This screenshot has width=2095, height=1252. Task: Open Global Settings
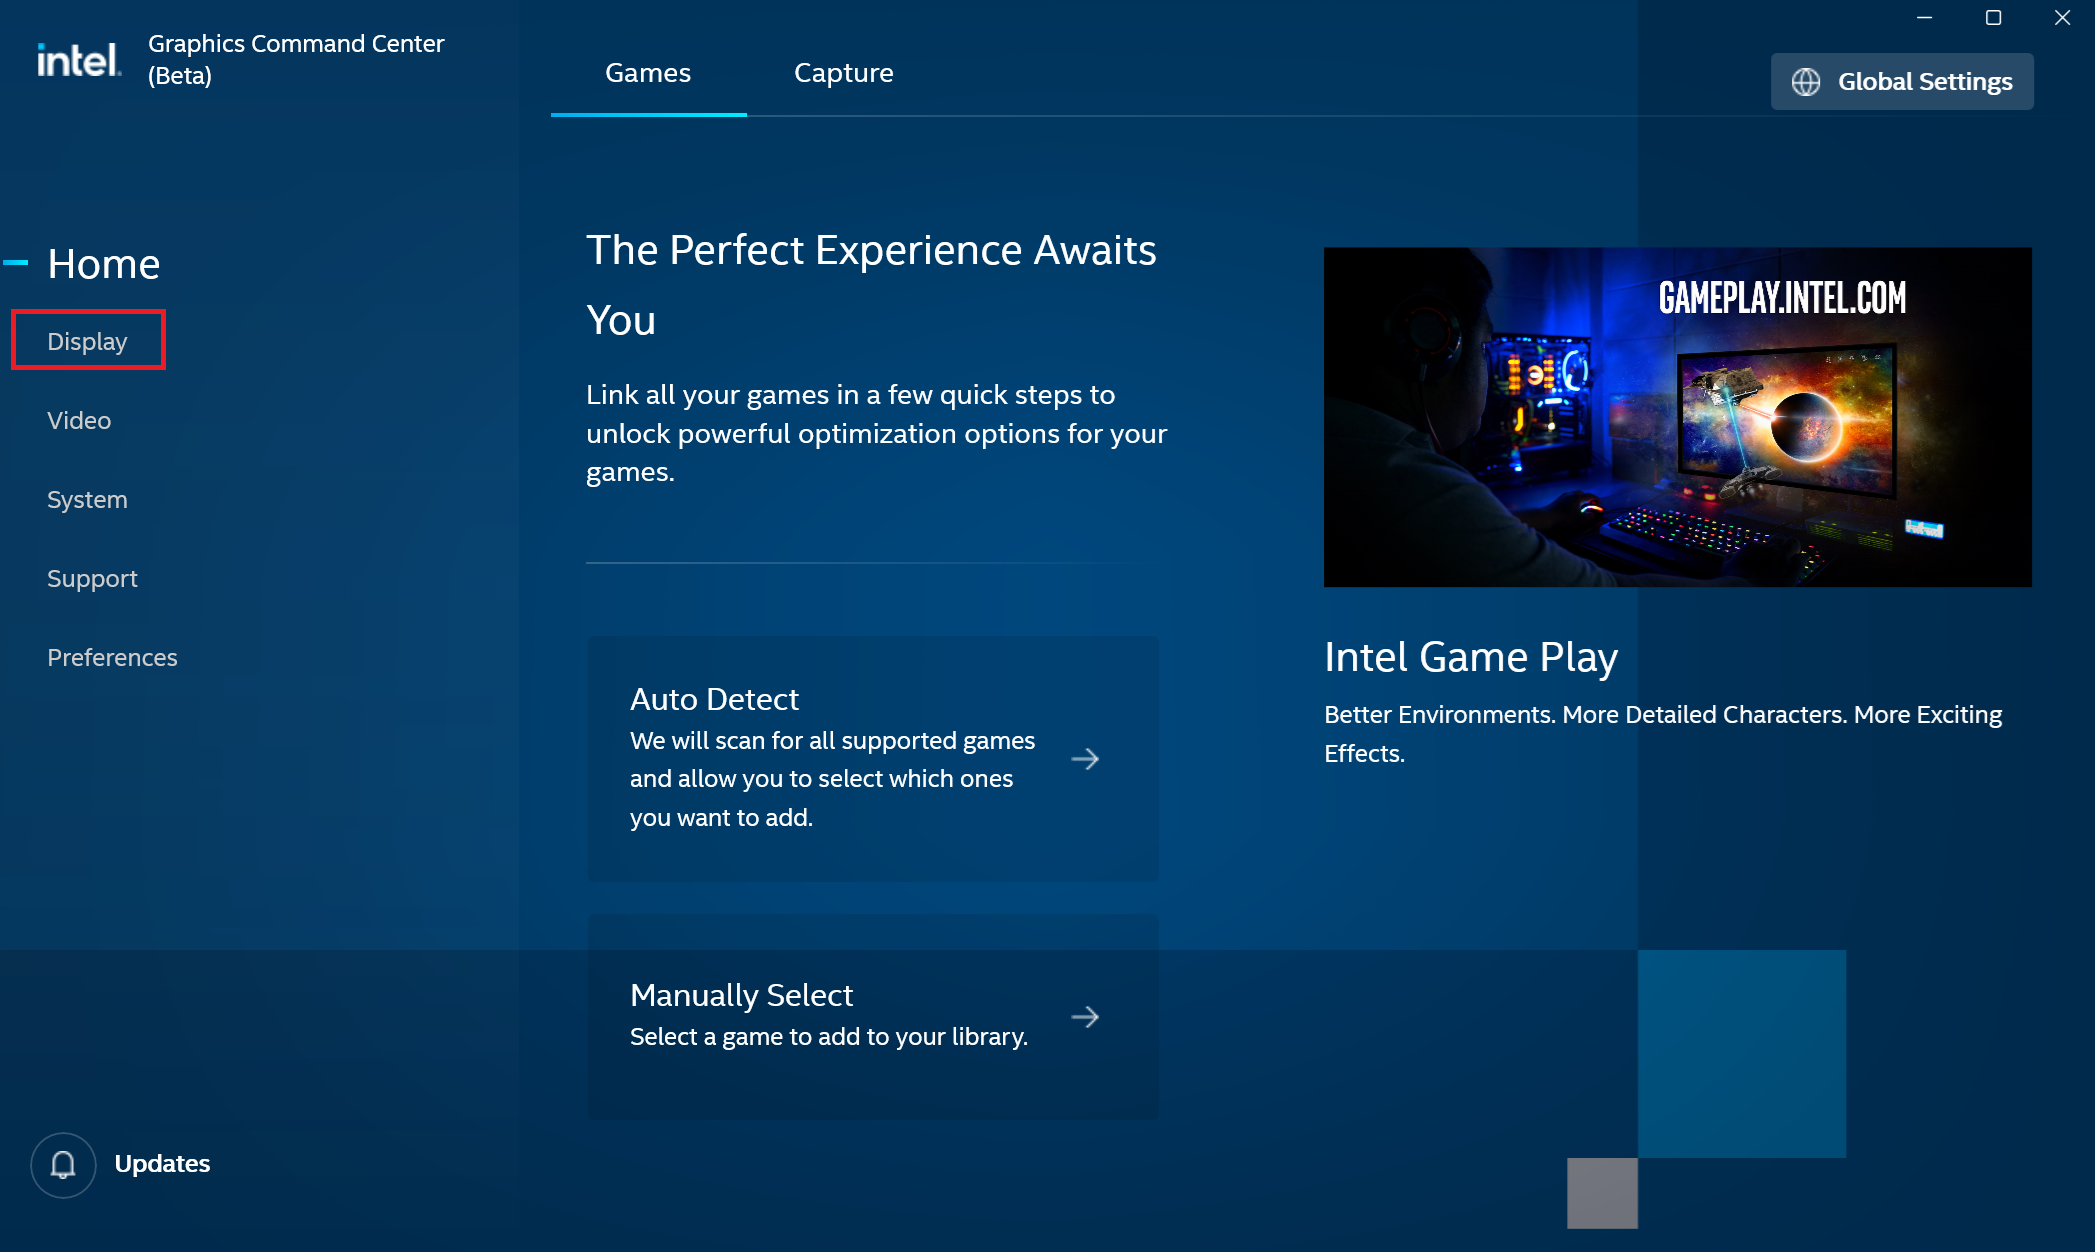point(1902,82)
